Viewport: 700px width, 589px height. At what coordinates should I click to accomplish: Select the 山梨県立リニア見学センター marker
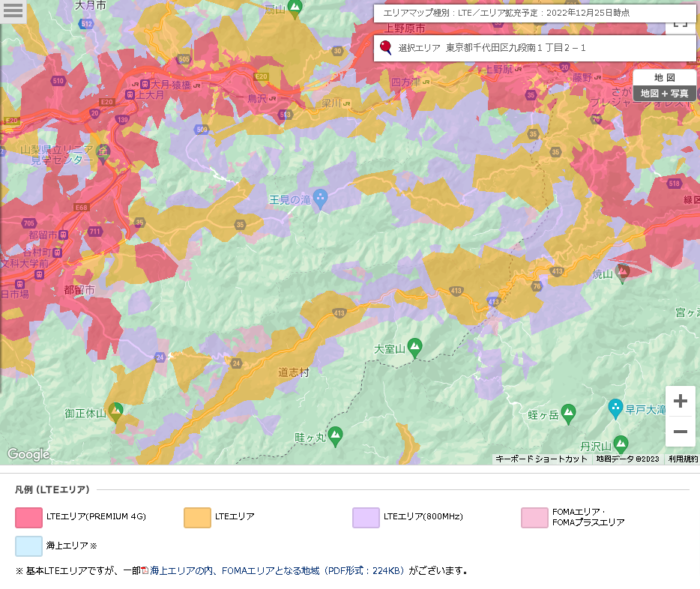point(103,154)
